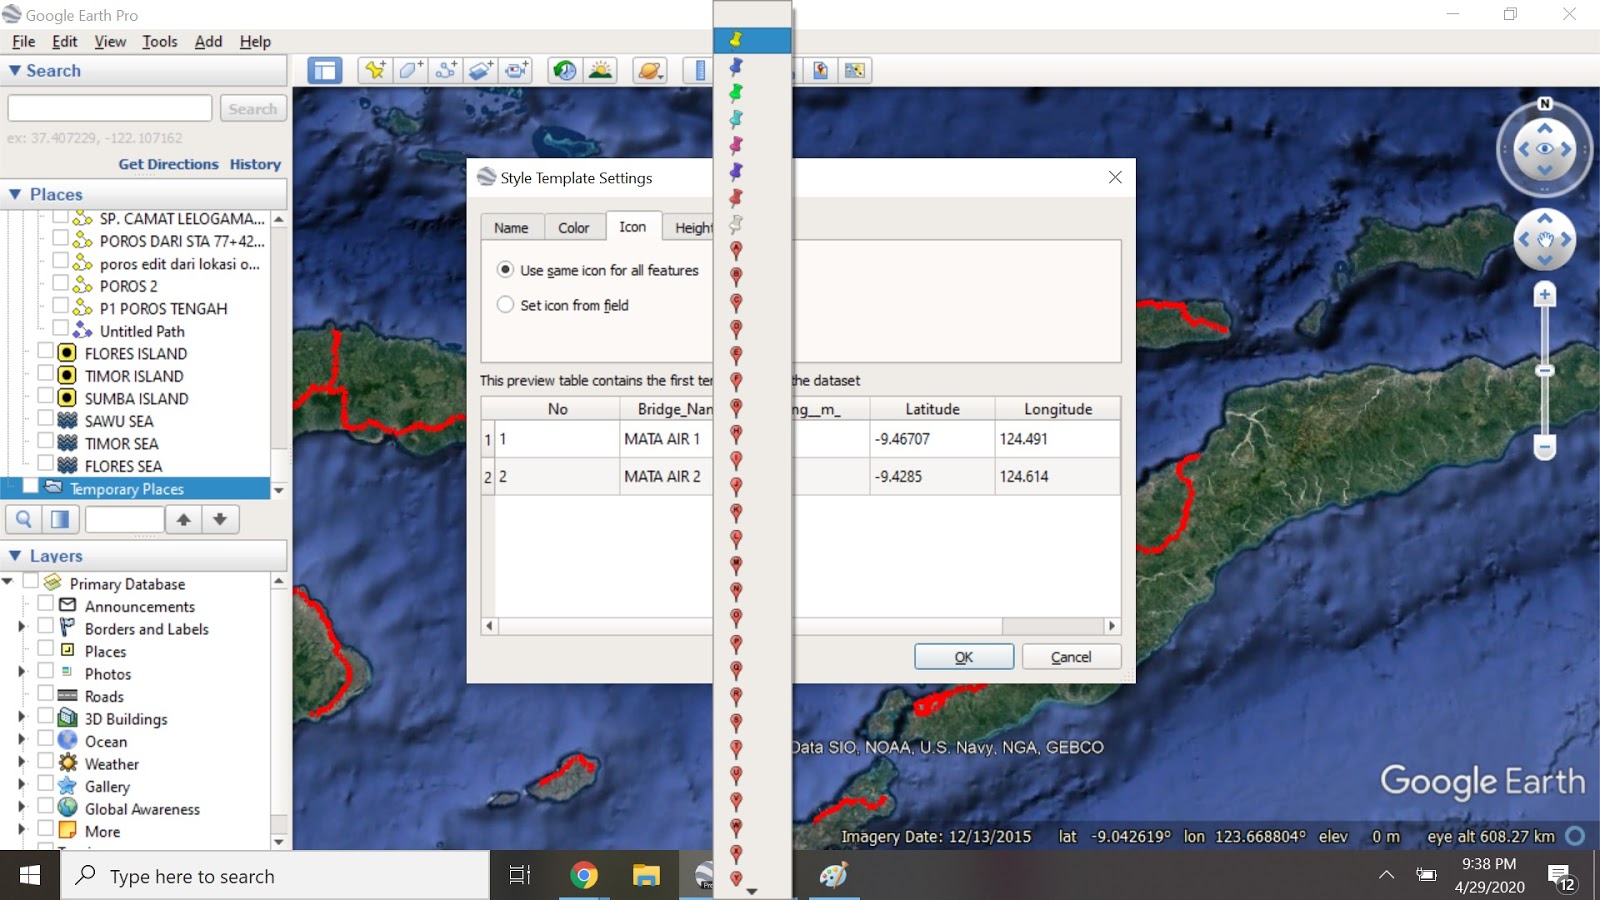Select 'Set icon from field' option
Image resolution: width=1600 pixels, height=900 pixels.
pos(507,305)
